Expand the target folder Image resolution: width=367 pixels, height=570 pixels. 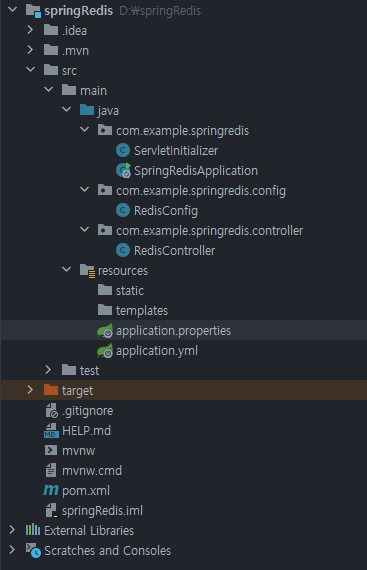(x=30, y=389)
